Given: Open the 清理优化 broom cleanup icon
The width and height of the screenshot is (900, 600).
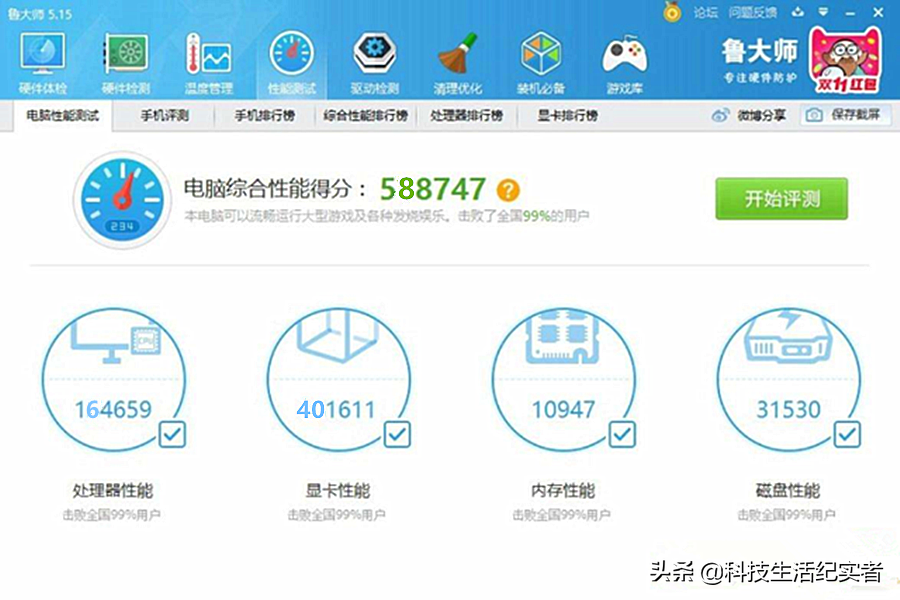Looking at the screenshot, I should click(458, 60).
